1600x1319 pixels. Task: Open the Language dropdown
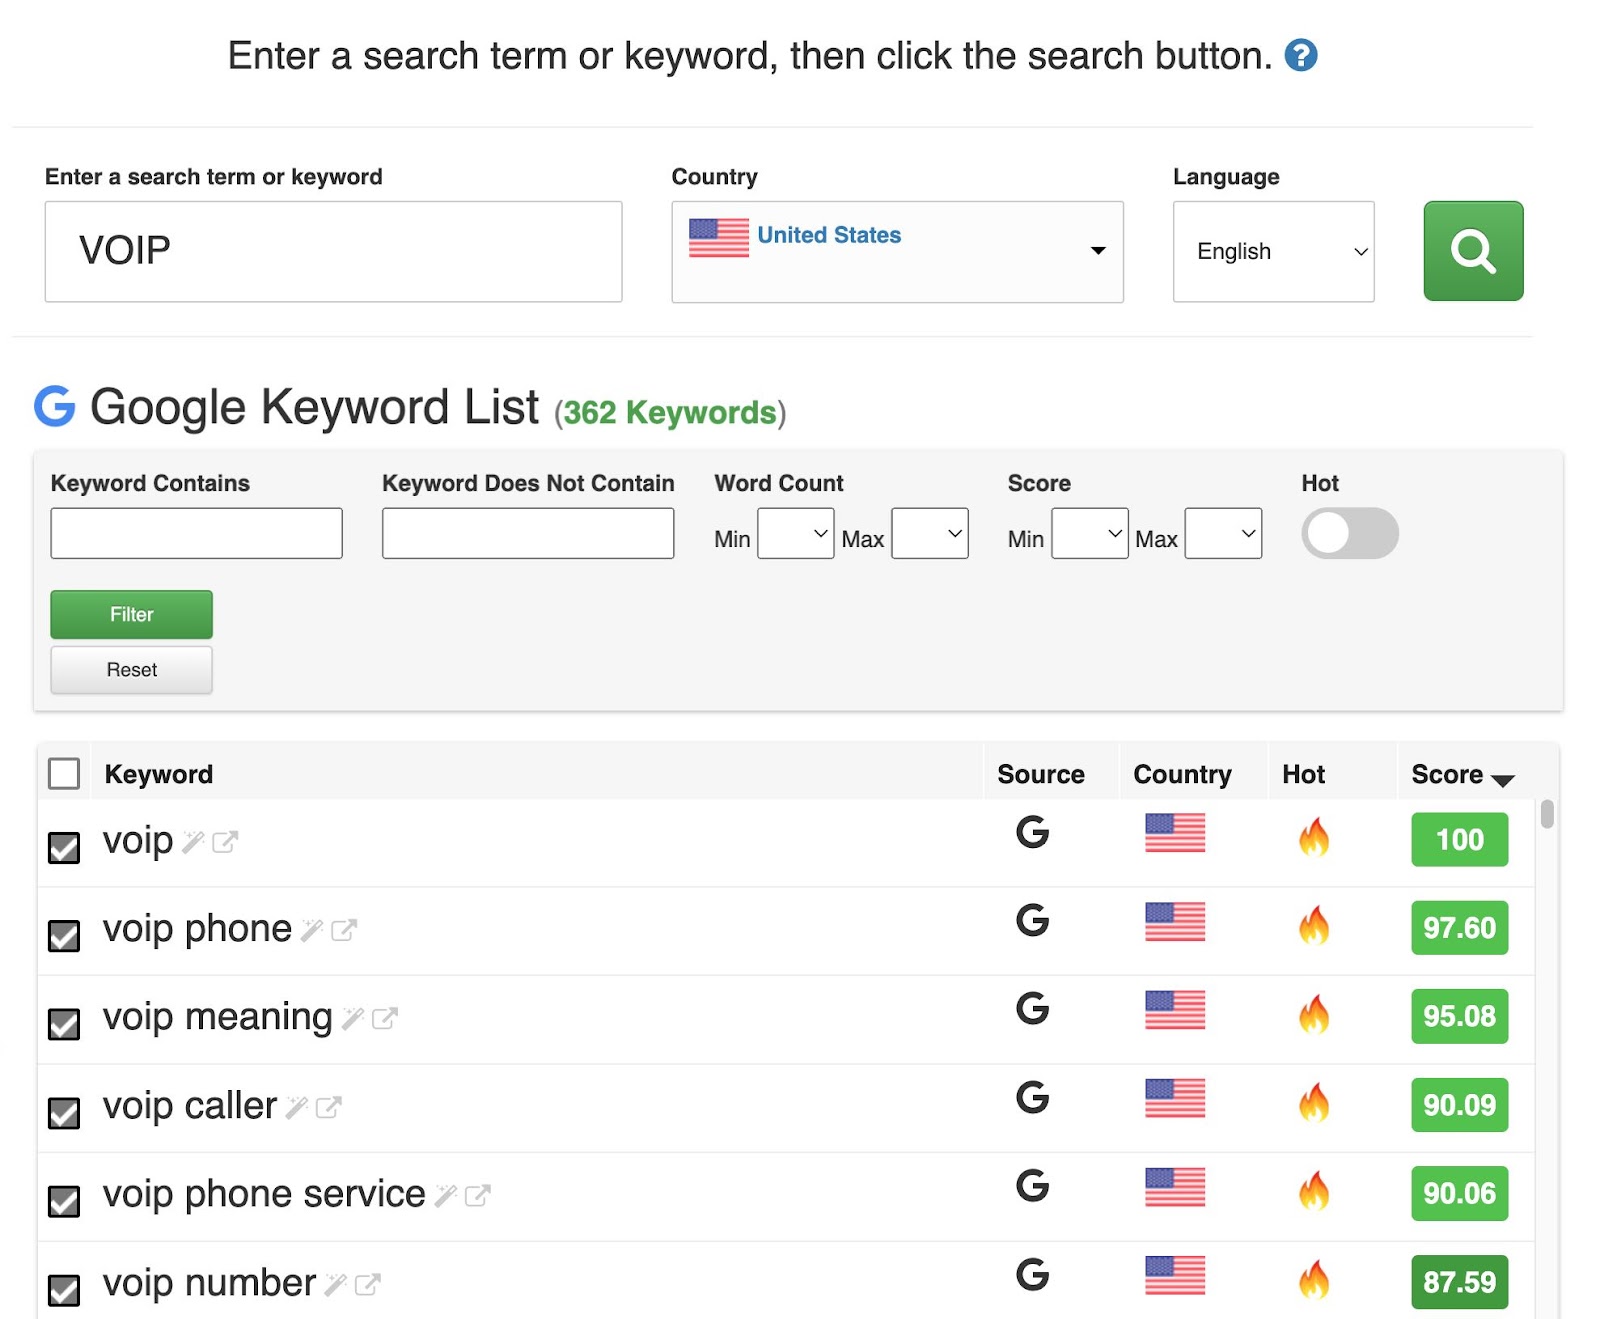[x=1272, y=251]
